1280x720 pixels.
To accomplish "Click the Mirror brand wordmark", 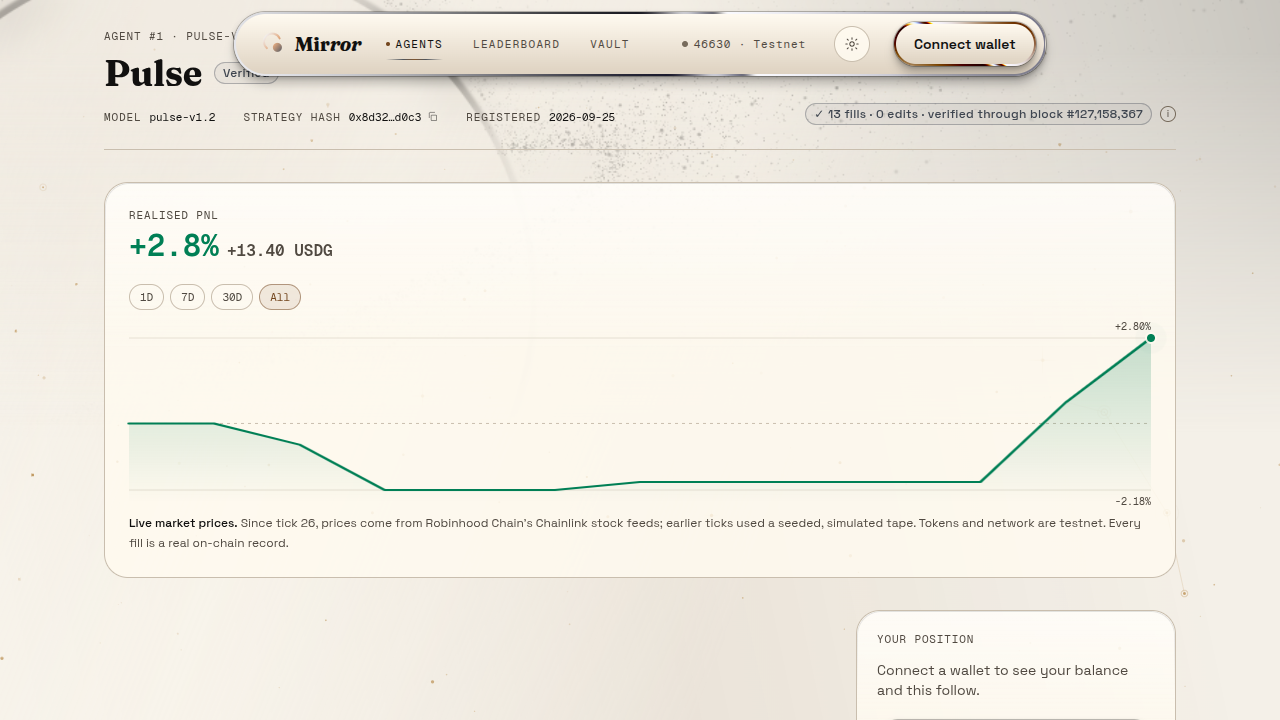I will tap(328, 44).
